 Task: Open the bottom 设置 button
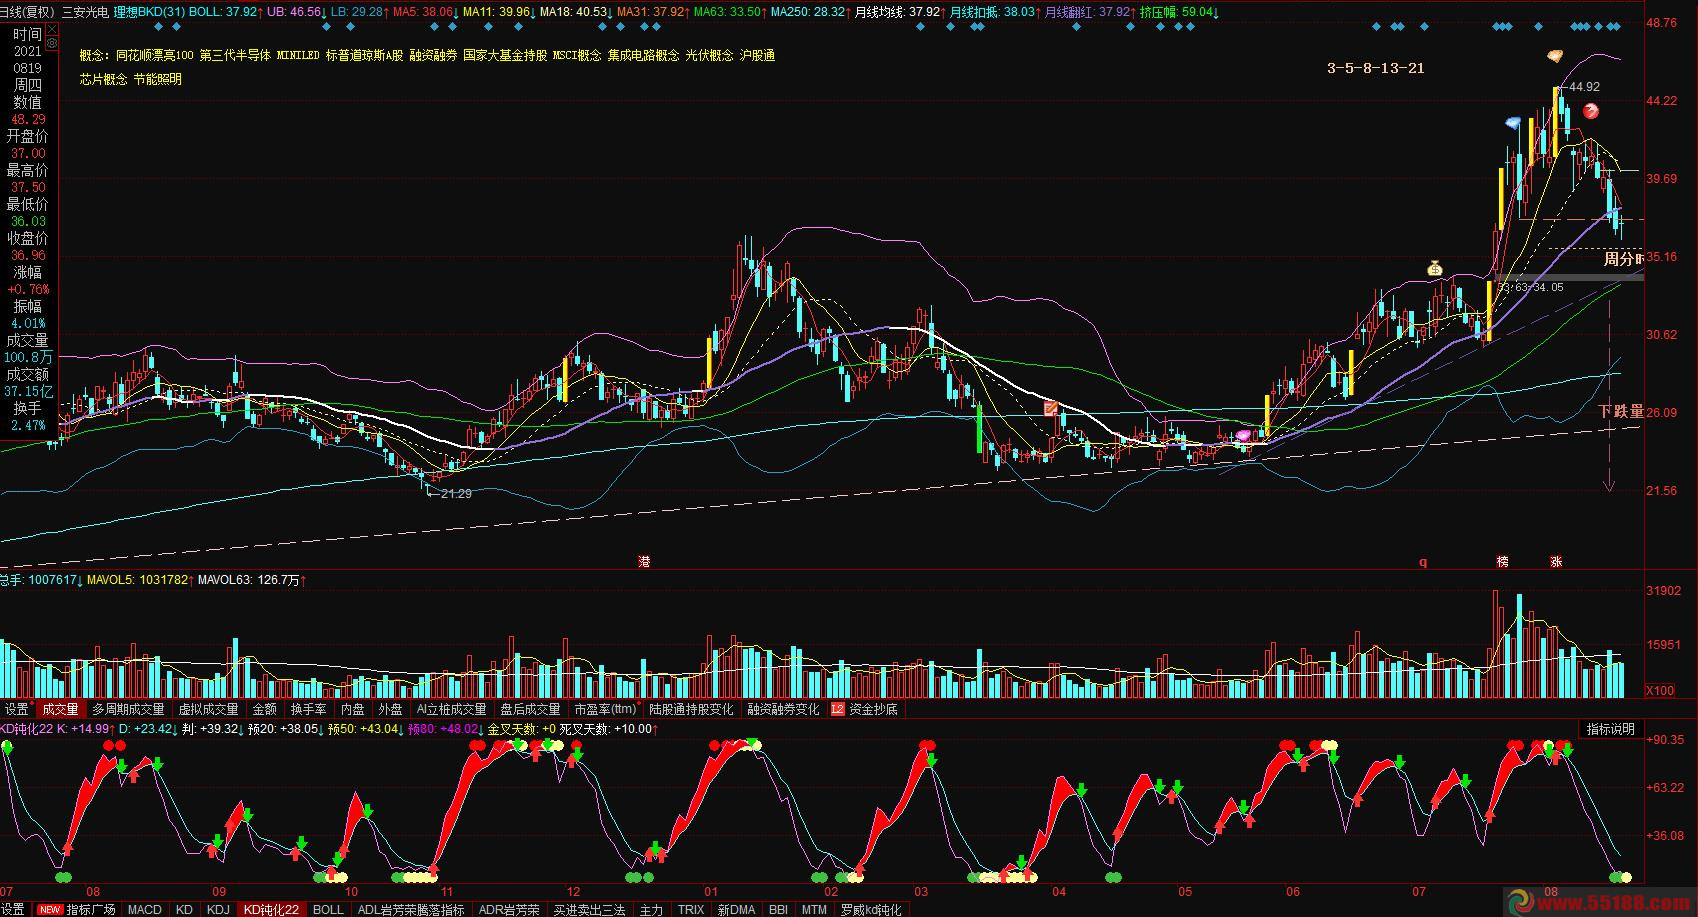coord(12,910)
